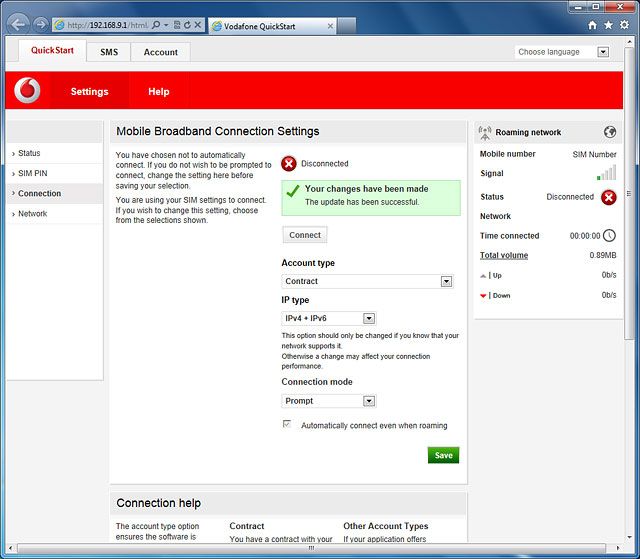Click the browser forward arrow button
This screenshot has width=640, height=559.
[x=40, y=24]
